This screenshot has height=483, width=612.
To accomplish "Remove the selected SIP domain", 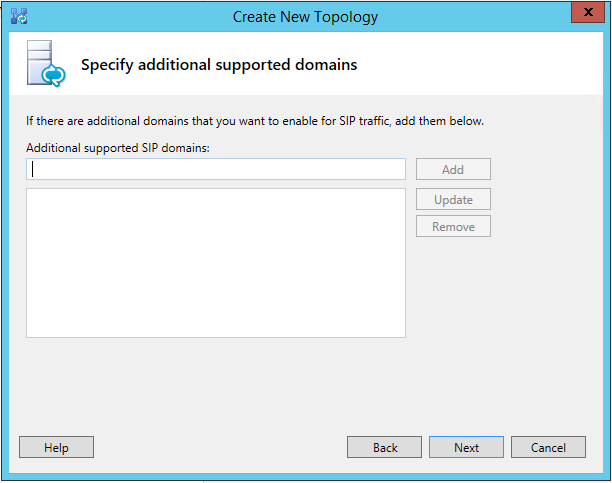I will [453, 226].
